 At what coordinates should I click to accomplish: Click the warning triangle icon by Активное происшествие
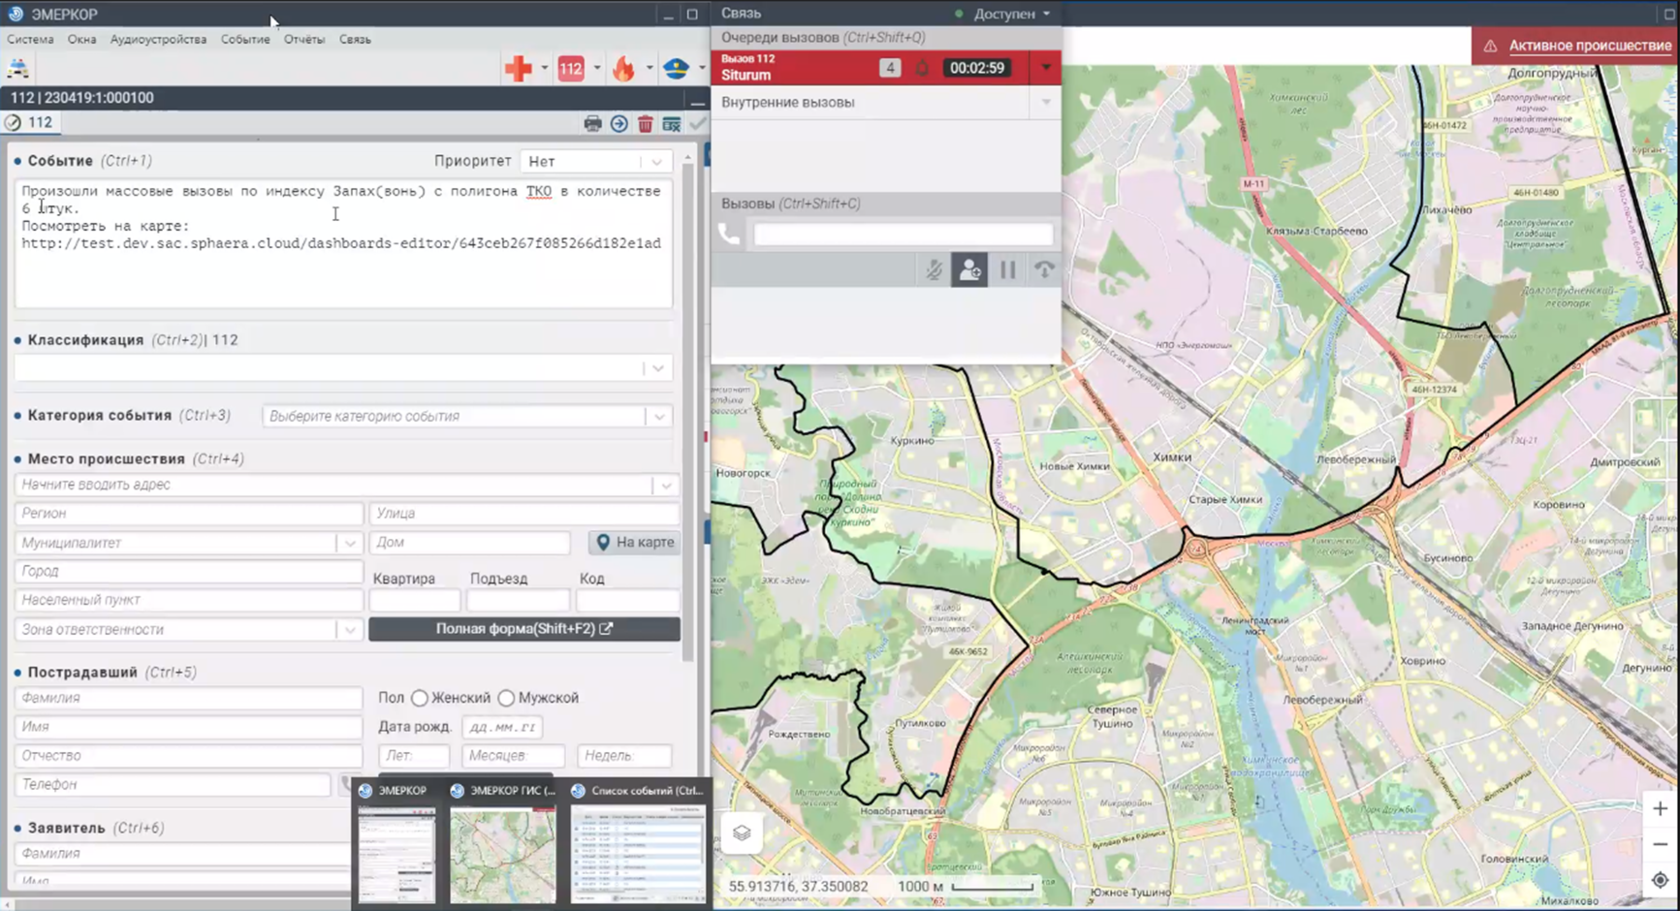tap(1490, 45)
